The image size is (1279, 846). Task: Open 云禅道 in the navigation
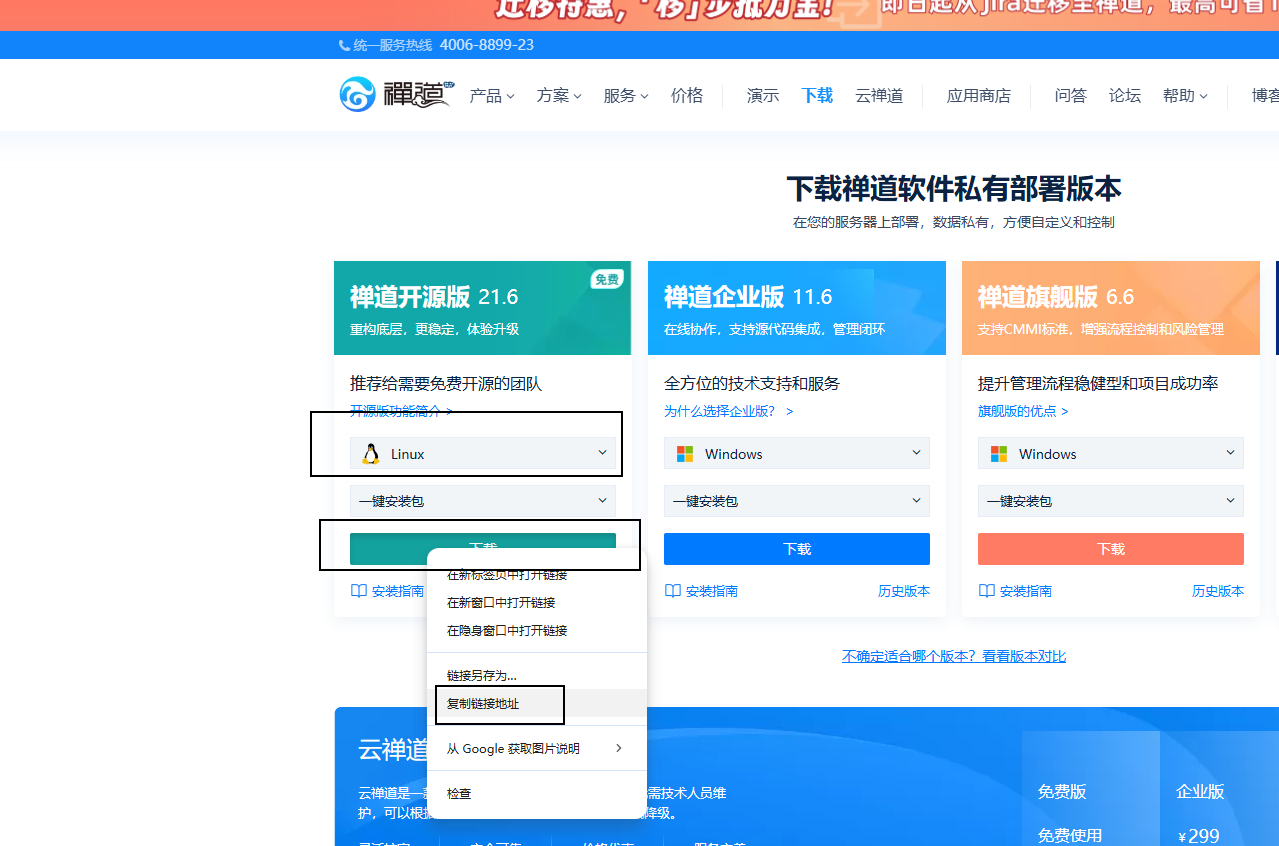pos(879,96)
